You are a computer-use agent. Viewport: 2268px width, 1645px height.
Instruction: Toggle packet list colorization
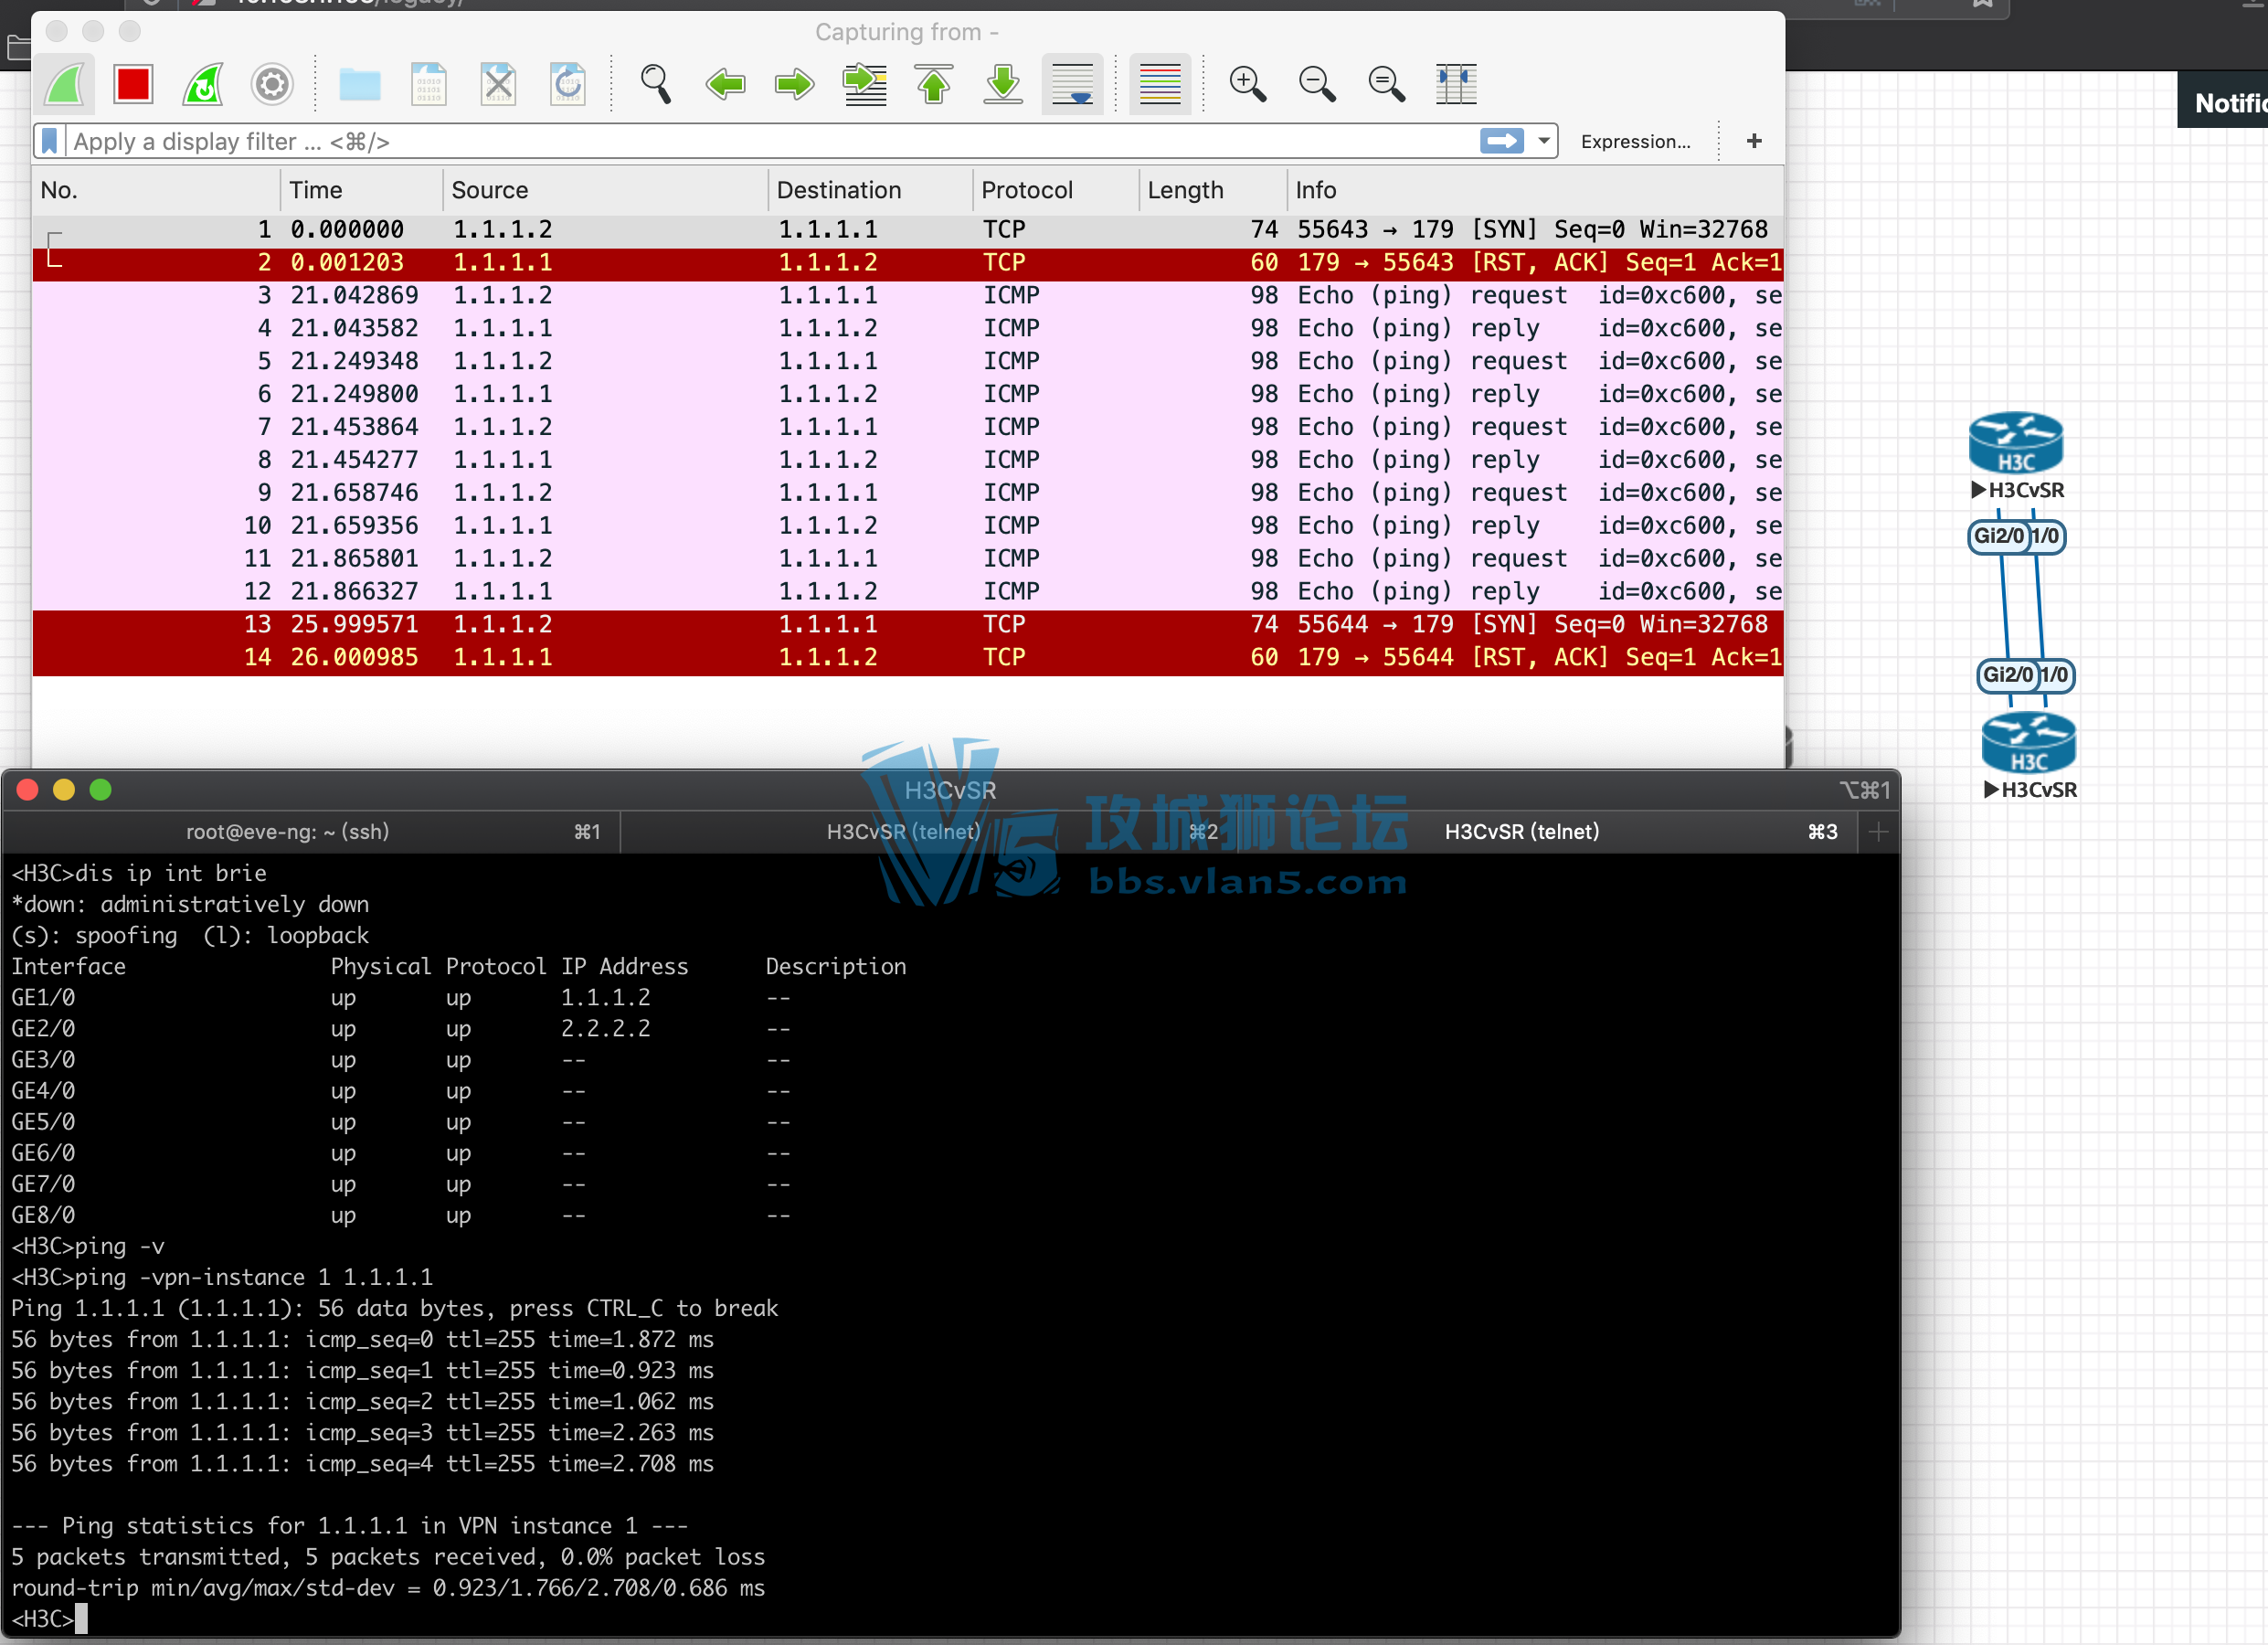tap(1160, 84)
